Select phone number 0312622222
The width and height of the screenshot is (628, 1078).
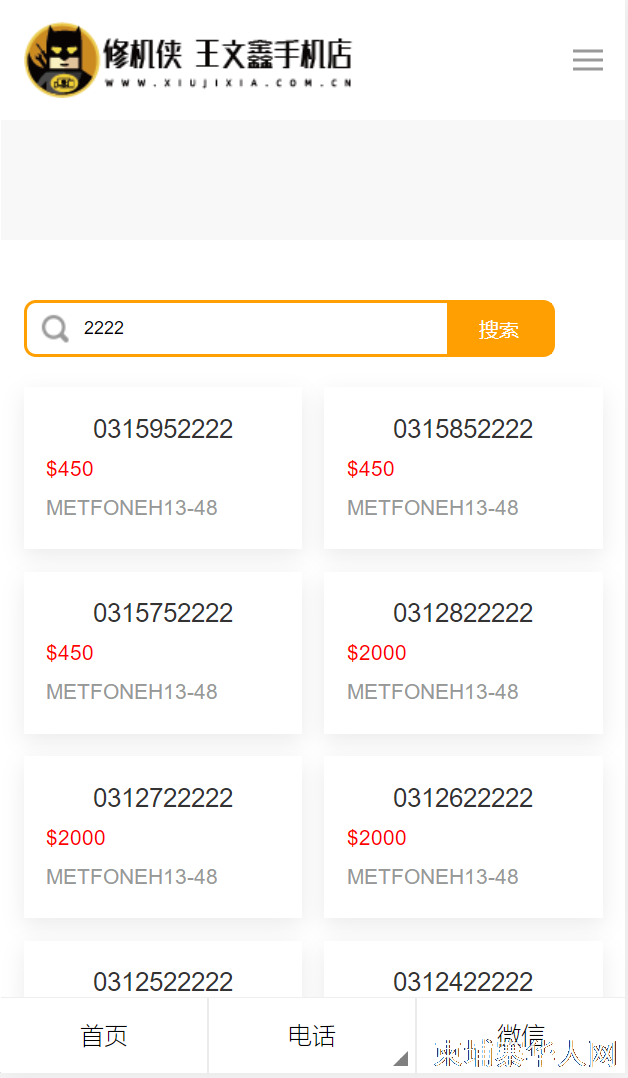(x=463, y=798)
